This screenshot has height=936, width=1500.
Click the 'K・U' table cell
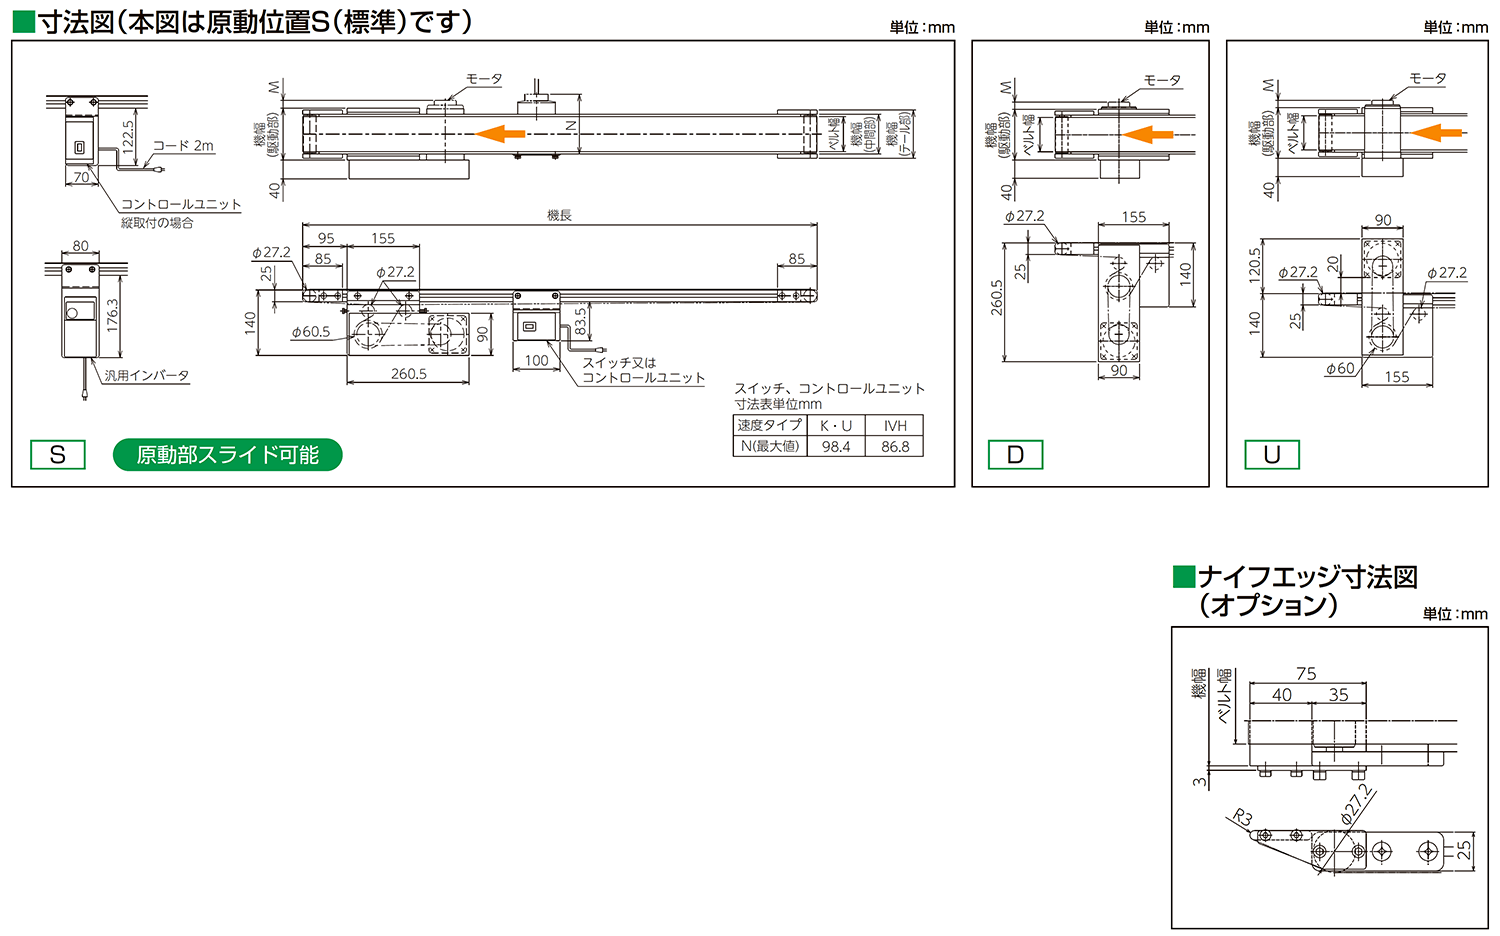tap(836, 425)
